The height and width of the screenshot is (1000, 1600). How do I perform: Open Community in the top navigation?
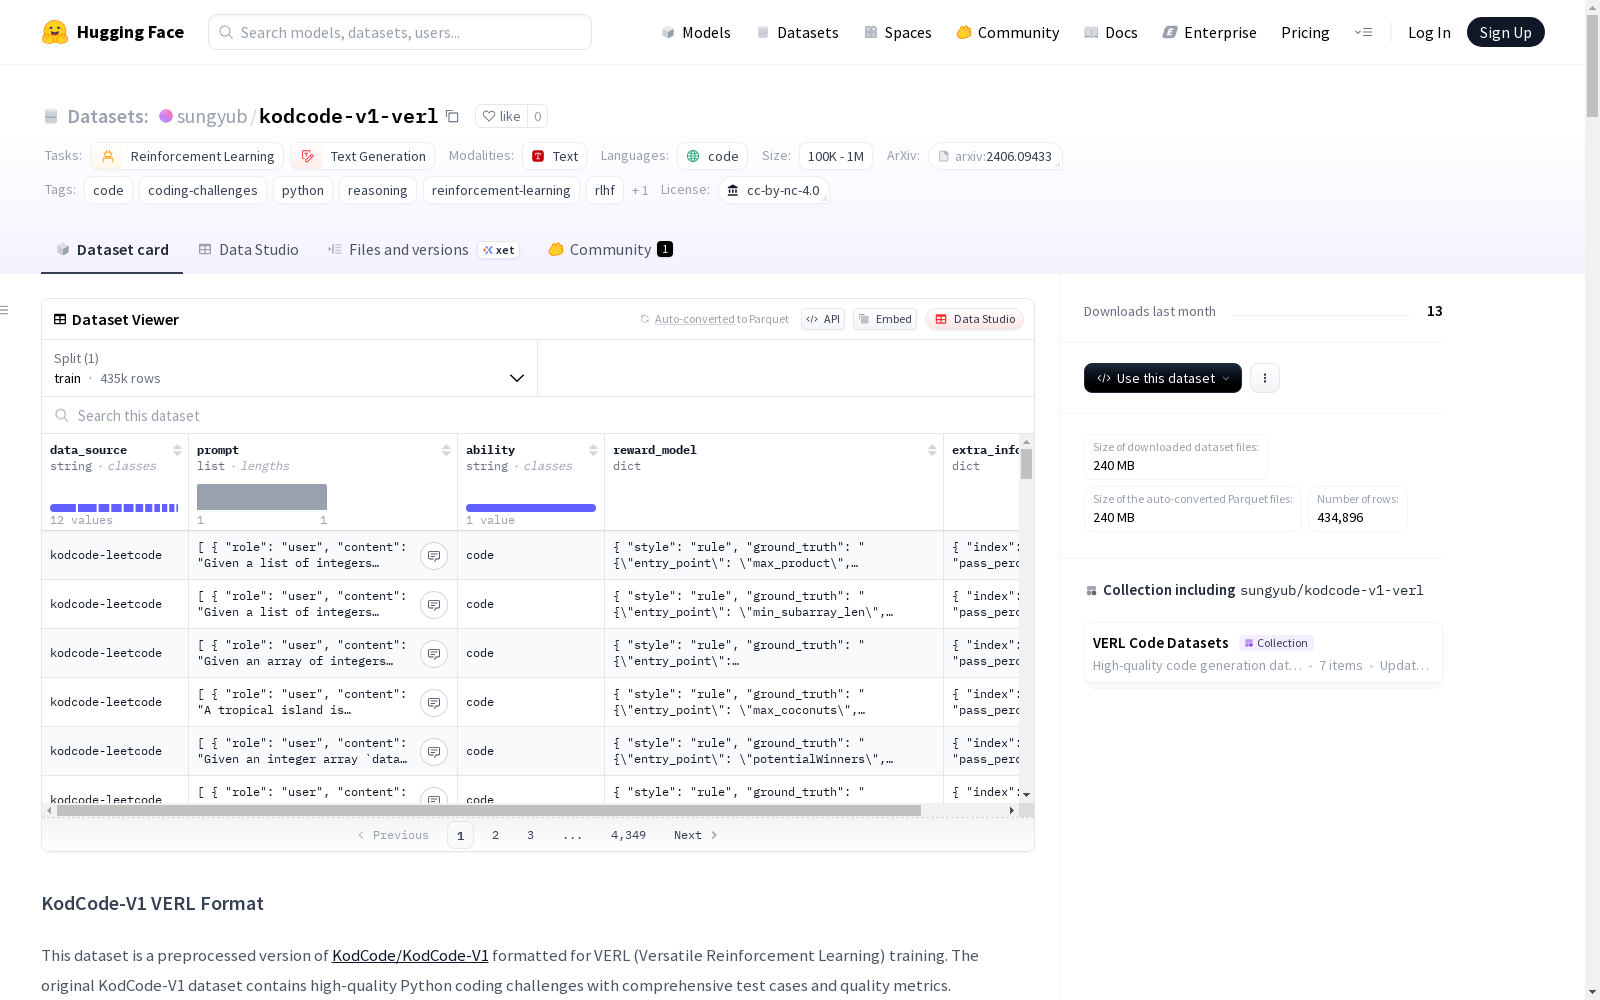pyautogui.click(x=1008, y=32)
